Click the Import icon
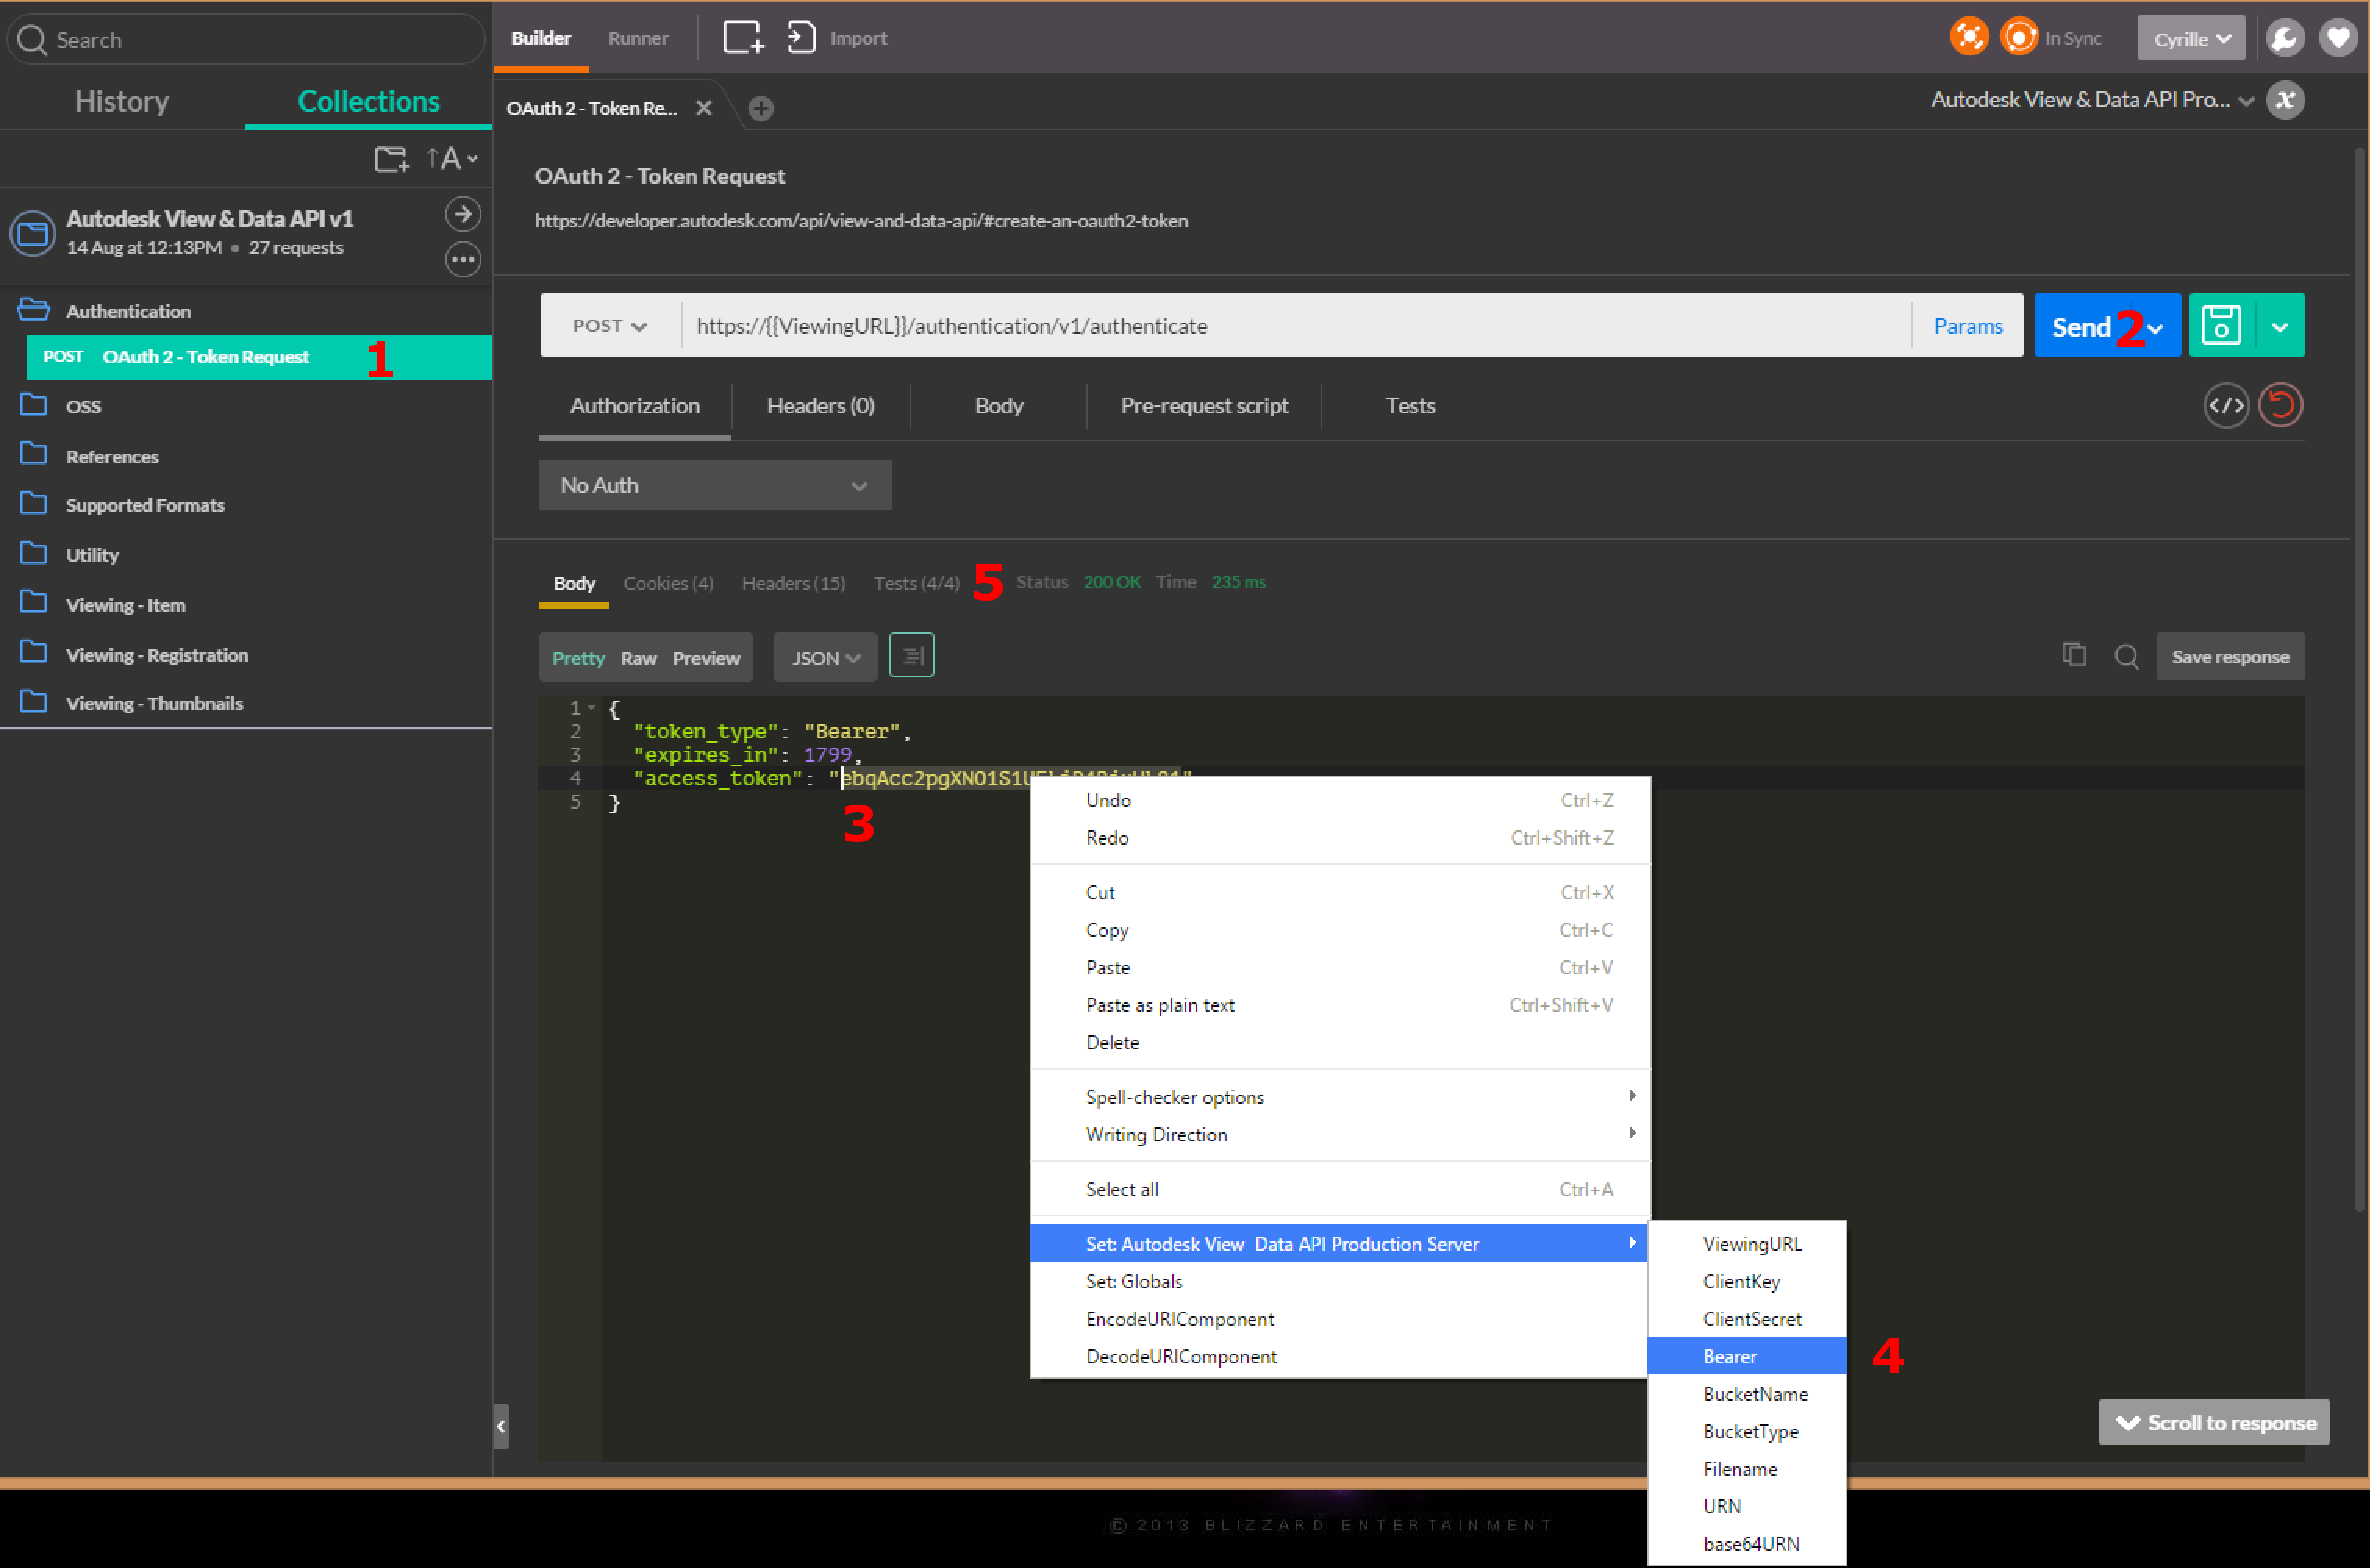 pos(801,38)
